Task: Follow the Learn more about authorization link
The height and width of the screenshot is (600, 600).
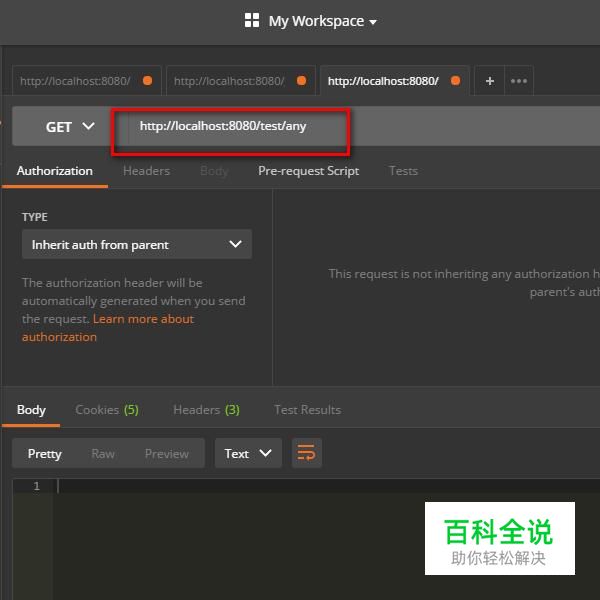Action: (108, 328)
